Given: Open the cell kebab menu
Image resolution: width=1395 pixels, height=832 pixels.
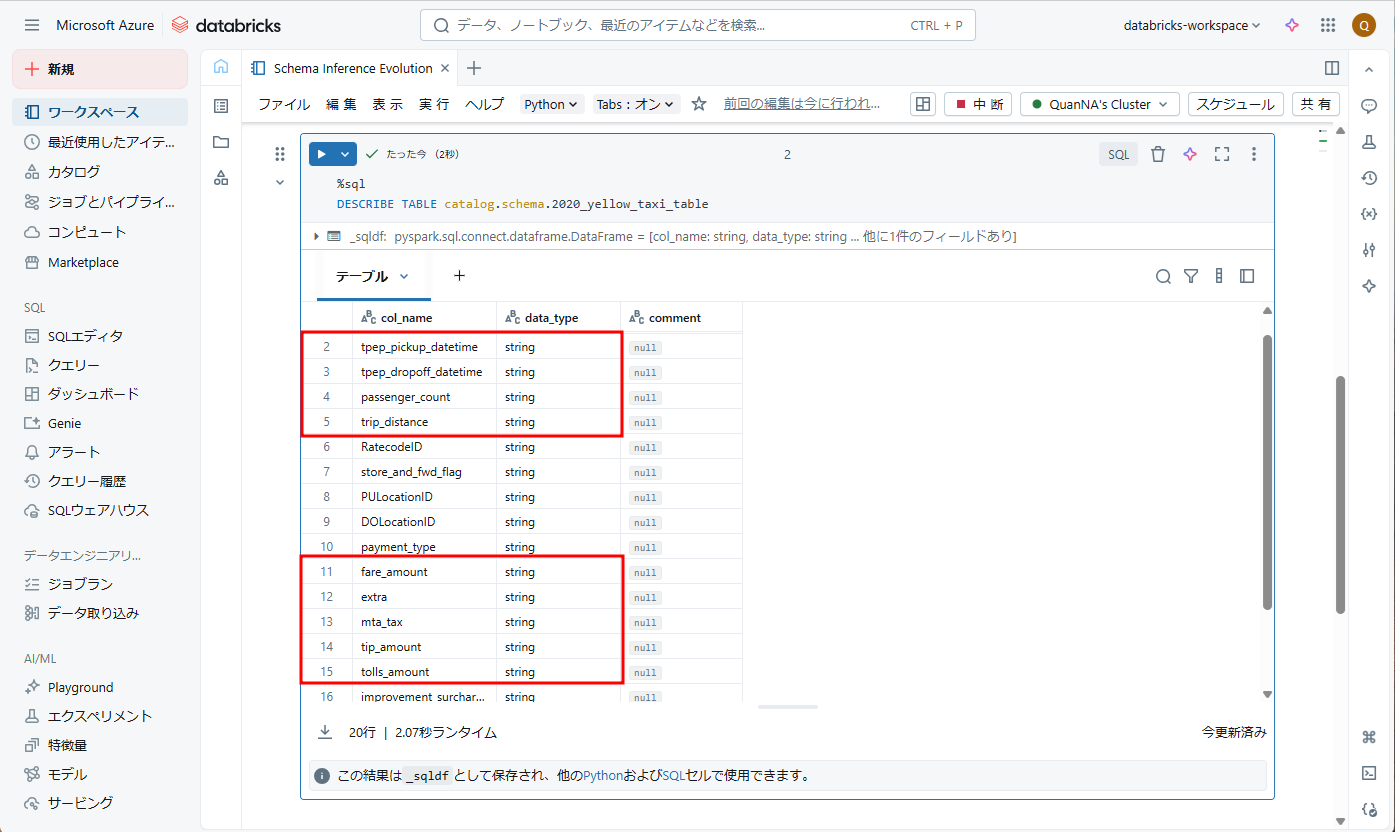Looking at the screenshot, I should coord(1254,154).
